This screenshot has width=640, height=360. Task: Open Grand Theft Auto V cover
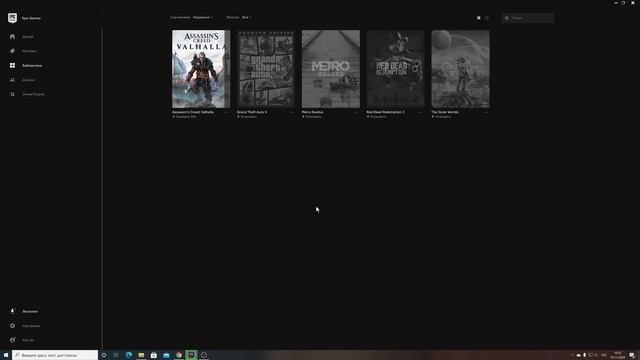pos(266,69)
